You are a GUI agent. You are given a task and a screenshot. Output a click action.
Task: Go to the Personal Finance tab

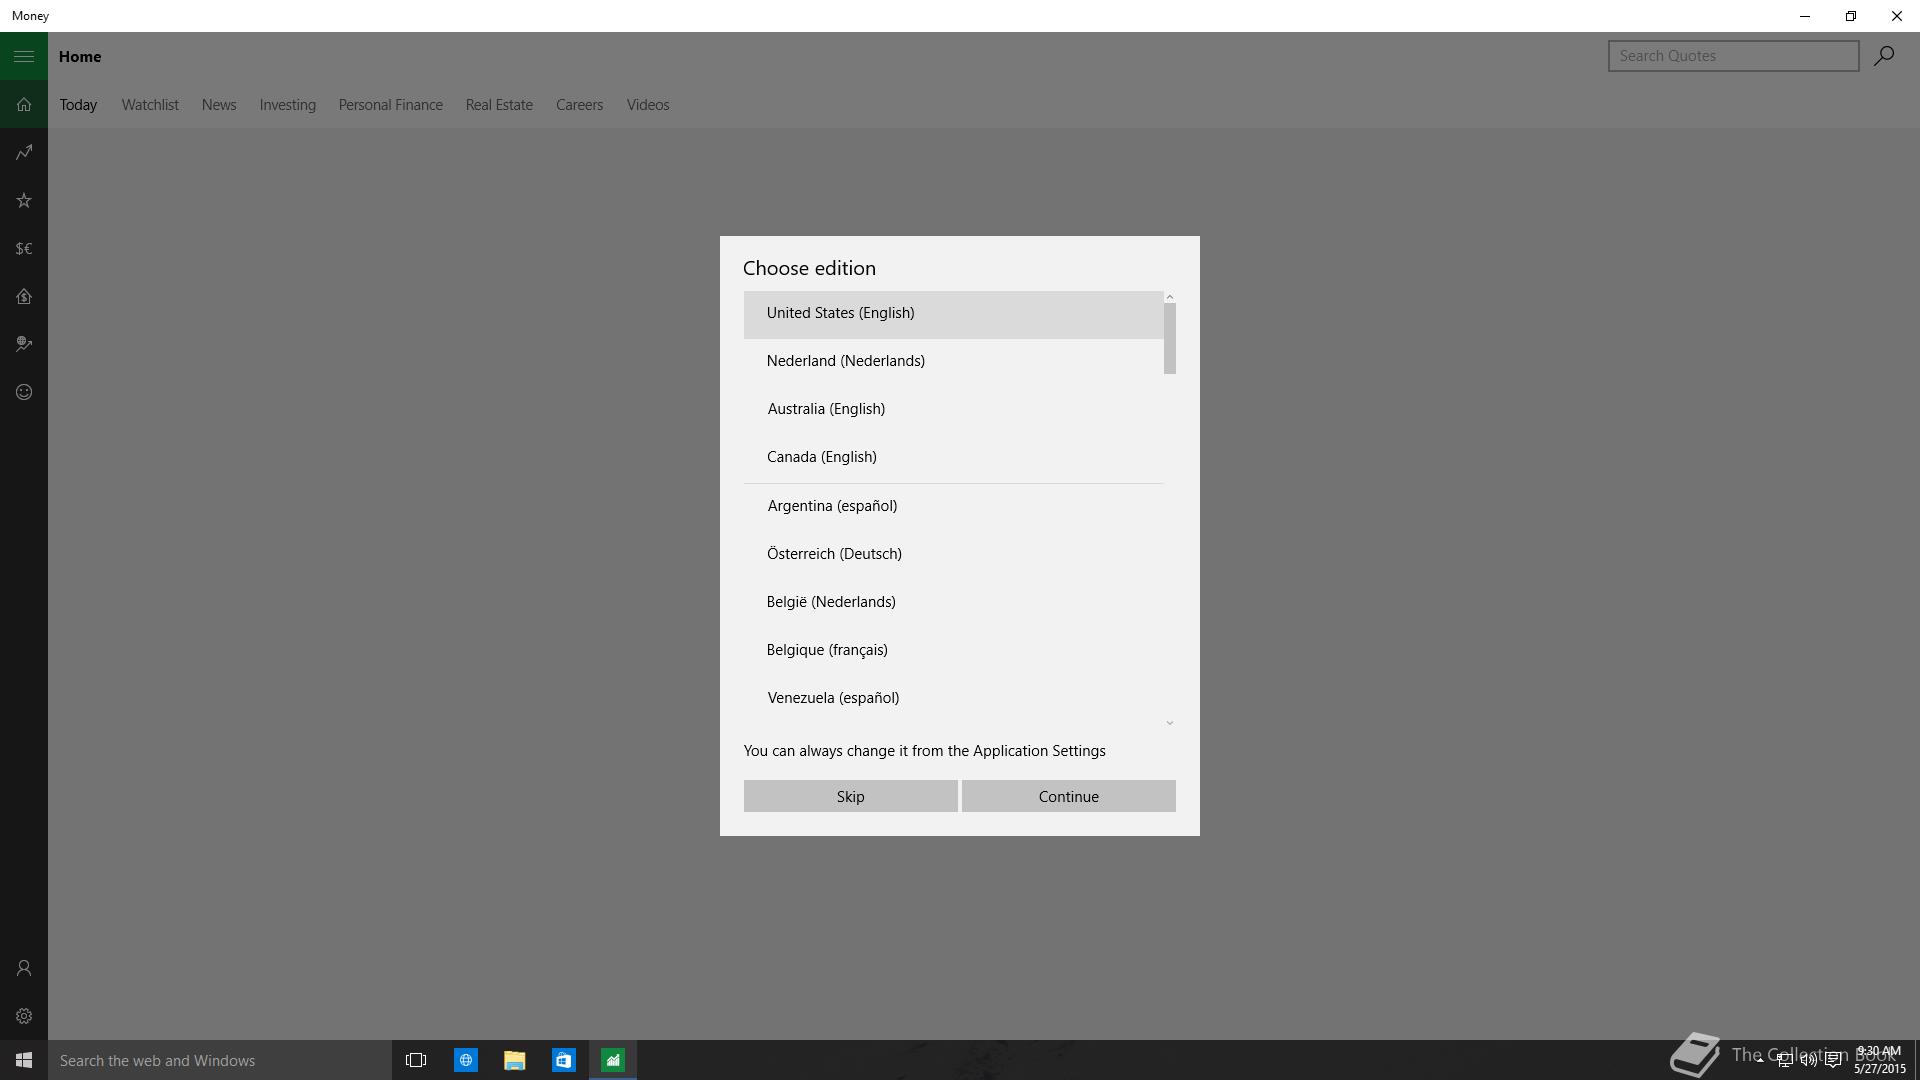[x=390, y=105]
